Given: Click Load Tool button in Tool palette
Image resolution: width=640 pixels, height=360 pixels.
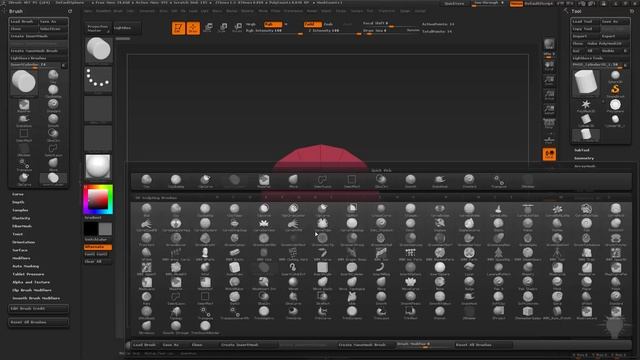Looking at the screenshot, I should click(x=585, y=21).
